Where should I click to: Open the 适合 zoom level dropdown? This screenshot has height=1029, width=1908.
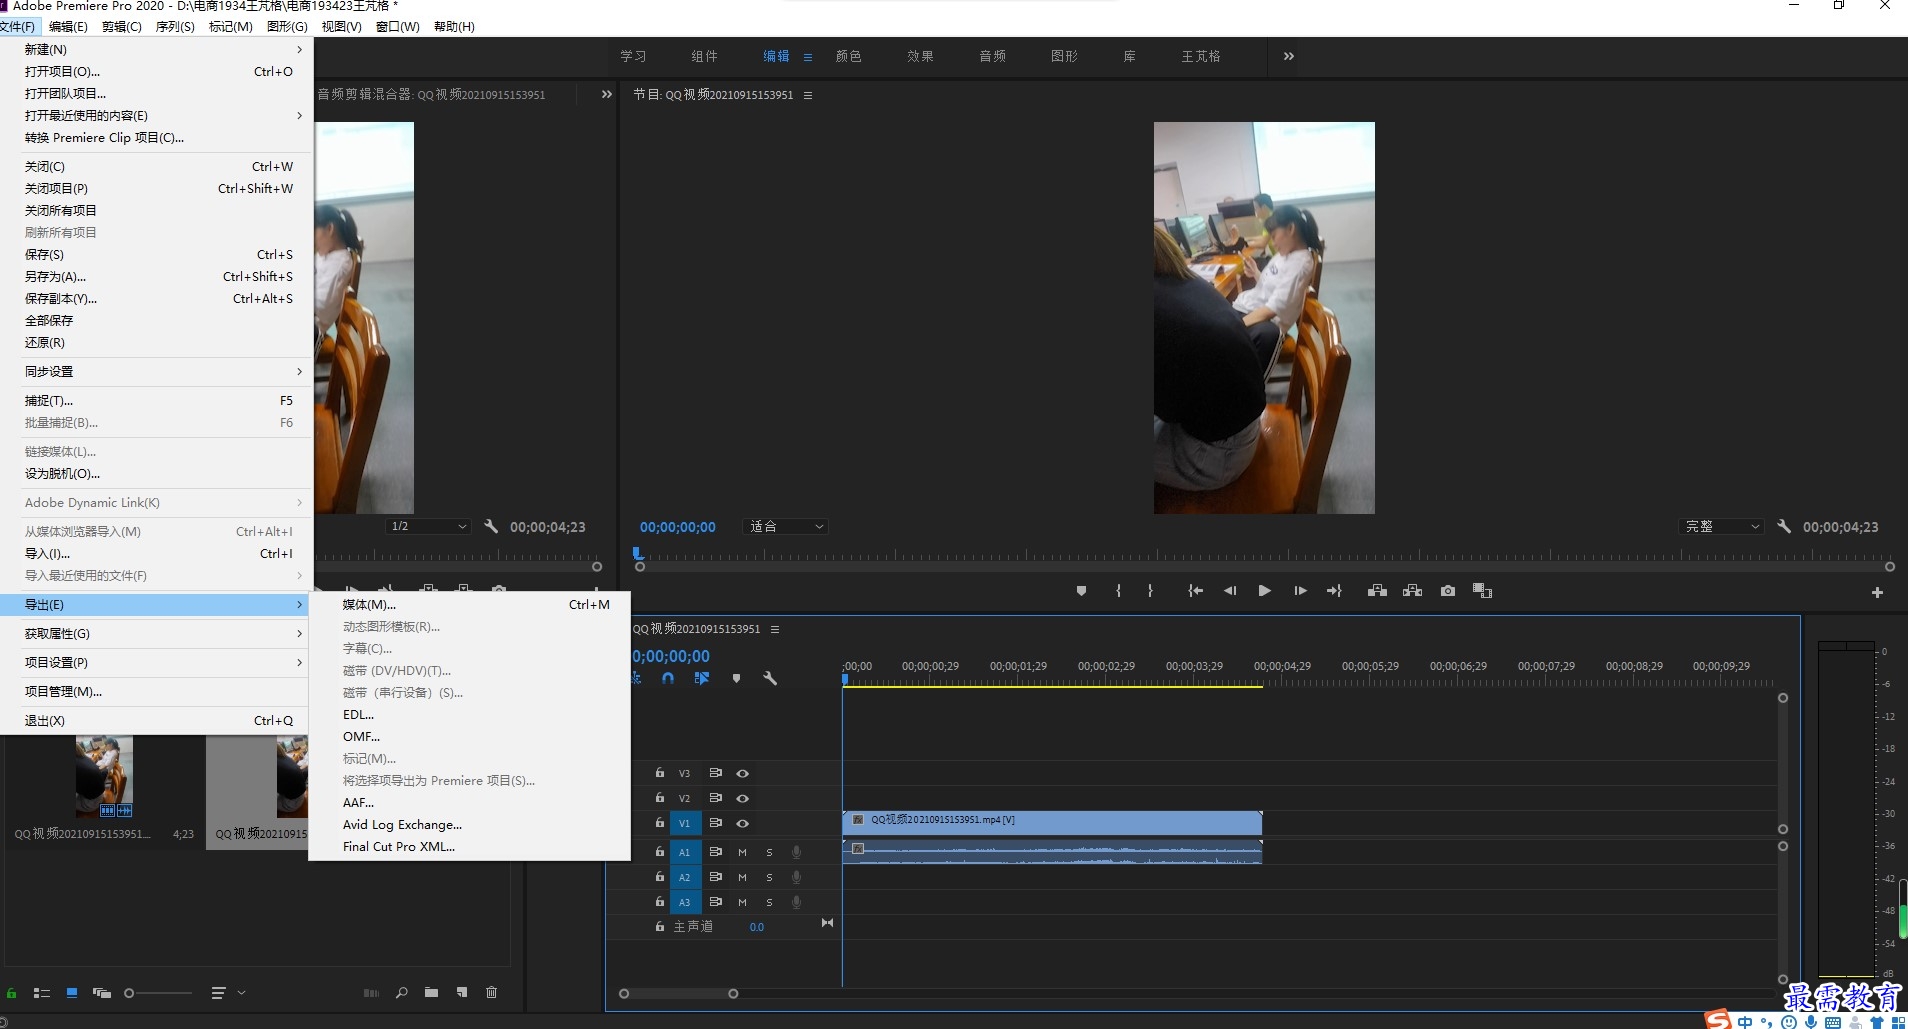tap(786, 526)
